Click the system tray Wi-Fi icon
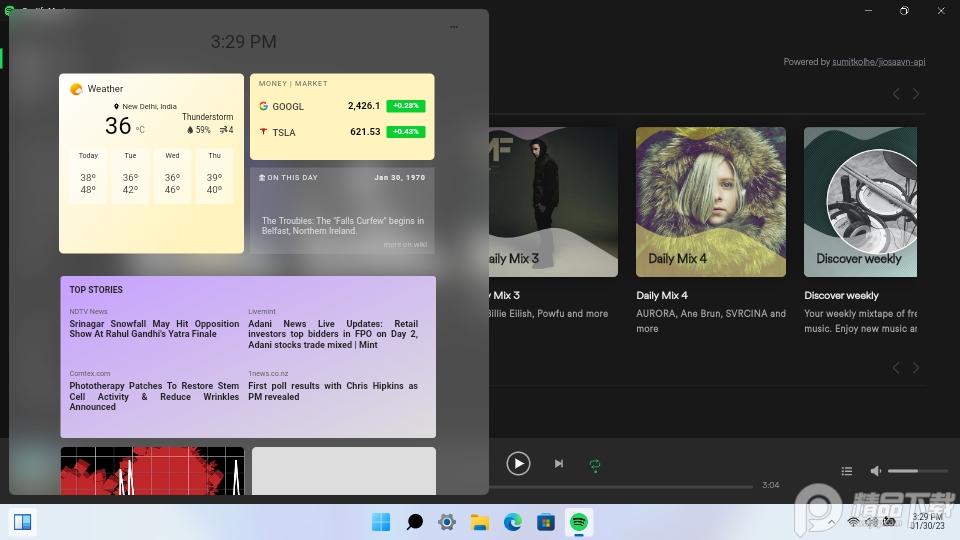The height and width of the screenshot is (540, 960). click(853, 522)
